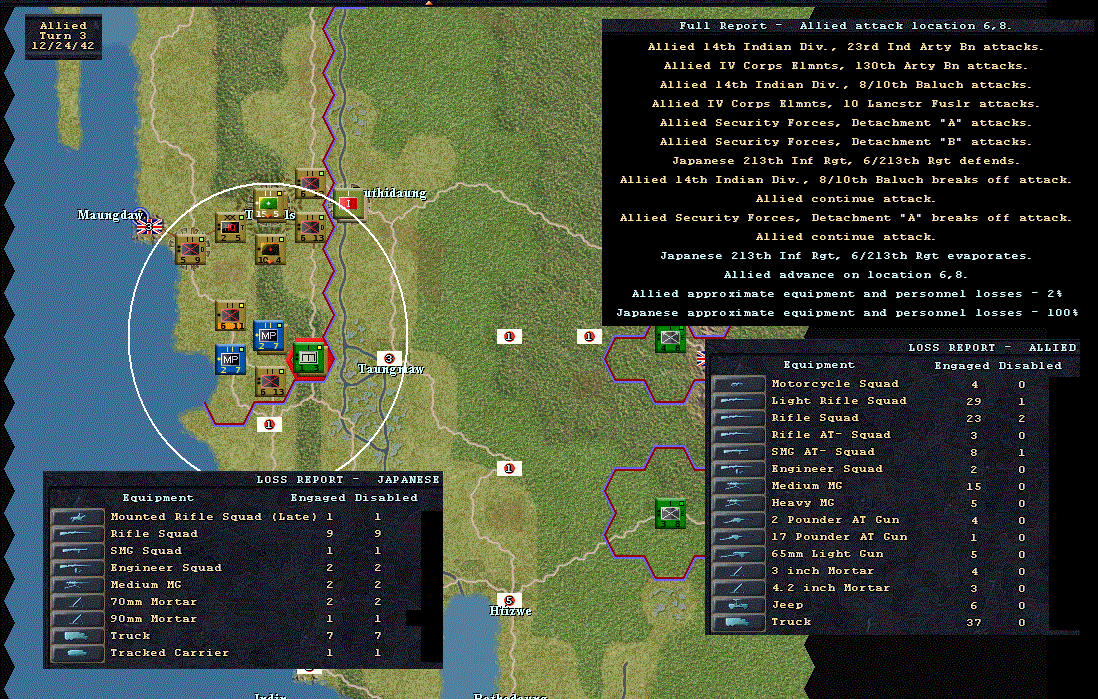
Task: Click the '10 Lancstr Fuslr attacks' line
Action: pos(846,104)
